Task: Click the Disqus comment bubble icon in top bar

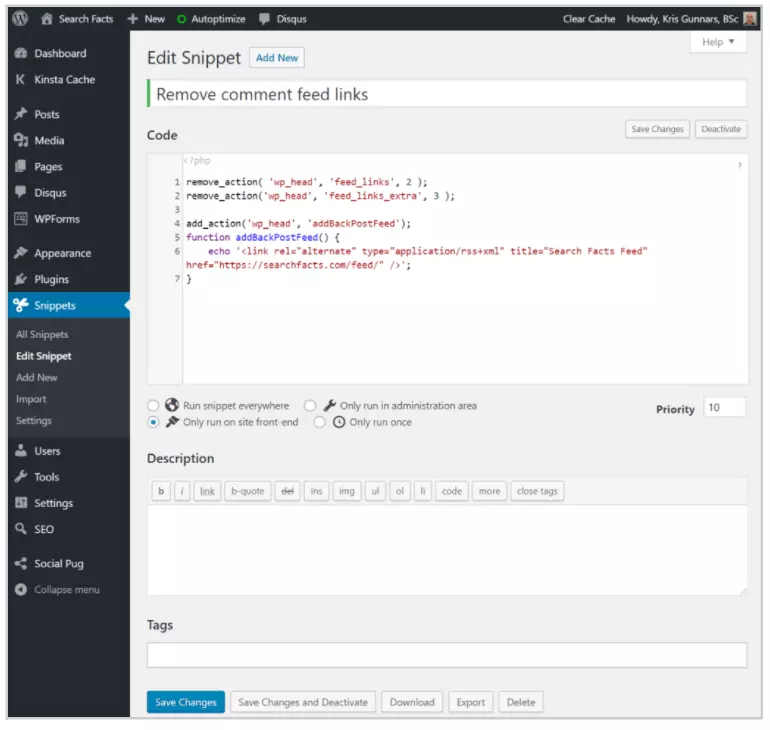Action: point(264,19)
